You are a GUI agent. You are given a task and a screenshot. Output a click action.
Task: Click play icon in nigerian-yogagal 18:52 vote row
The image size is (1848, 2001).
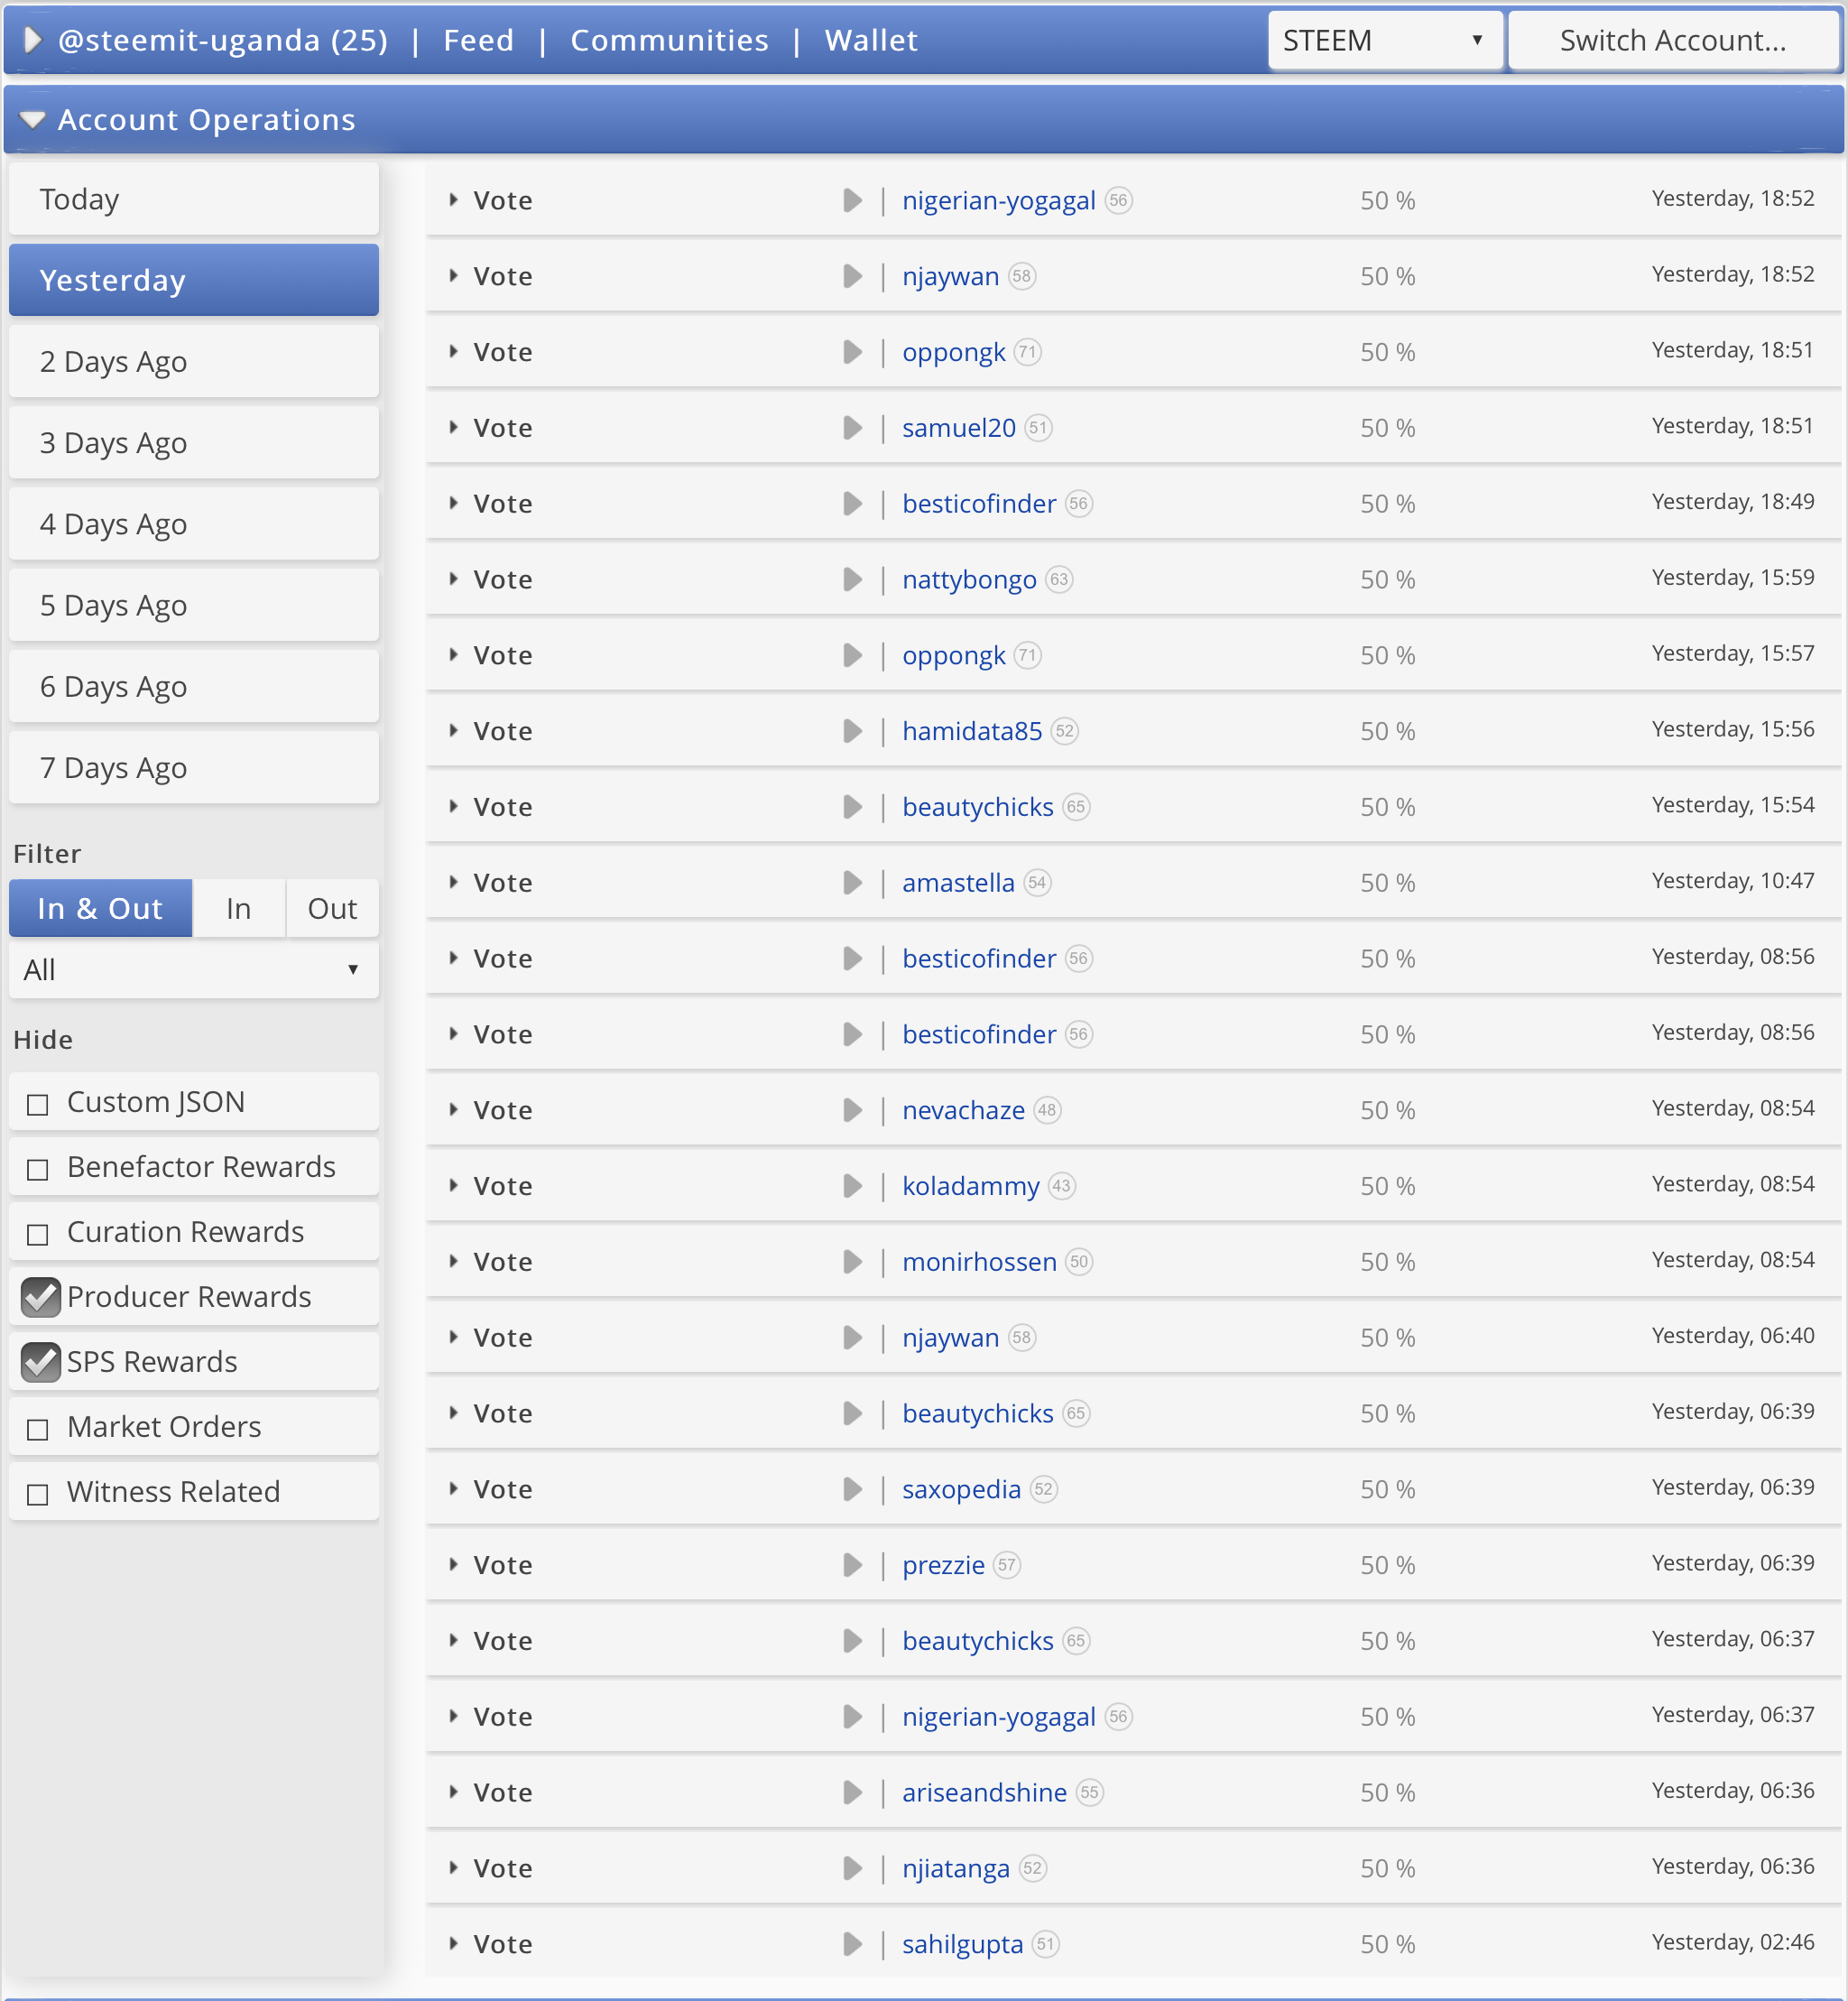[852, 200]
